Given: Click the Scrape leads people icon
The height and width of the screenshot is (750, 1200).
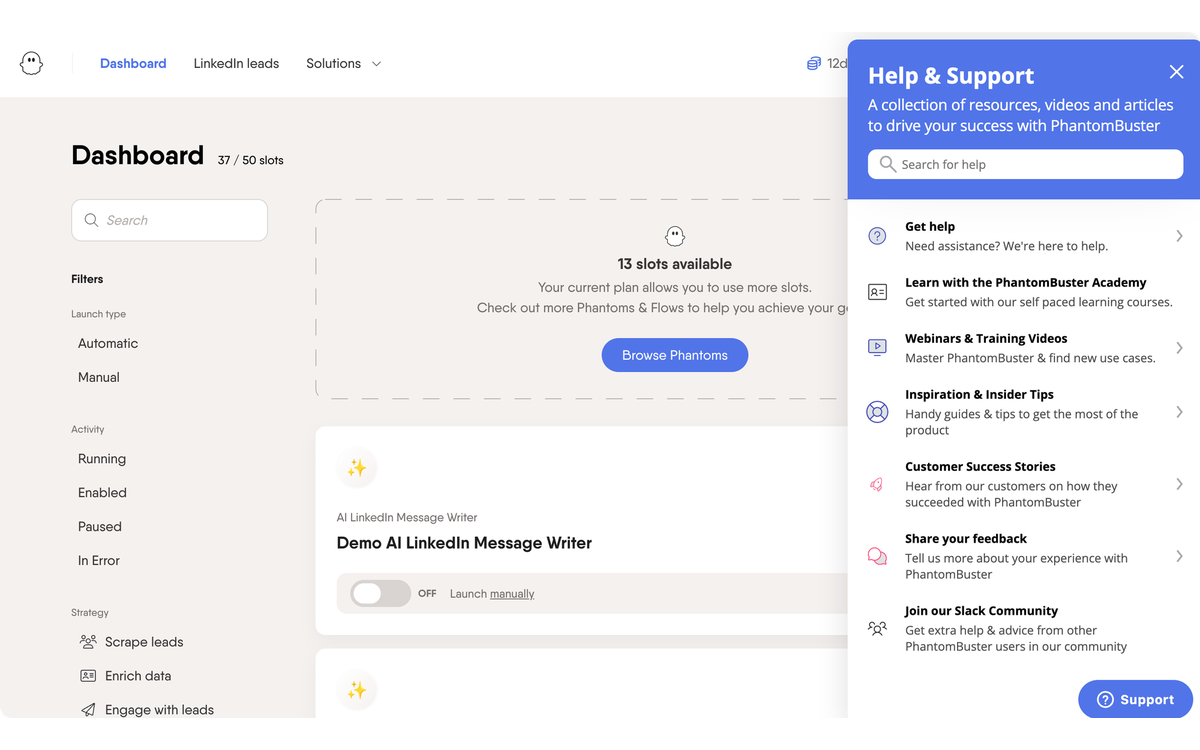Looking at the screenshot, I should (x=88, y=642).
